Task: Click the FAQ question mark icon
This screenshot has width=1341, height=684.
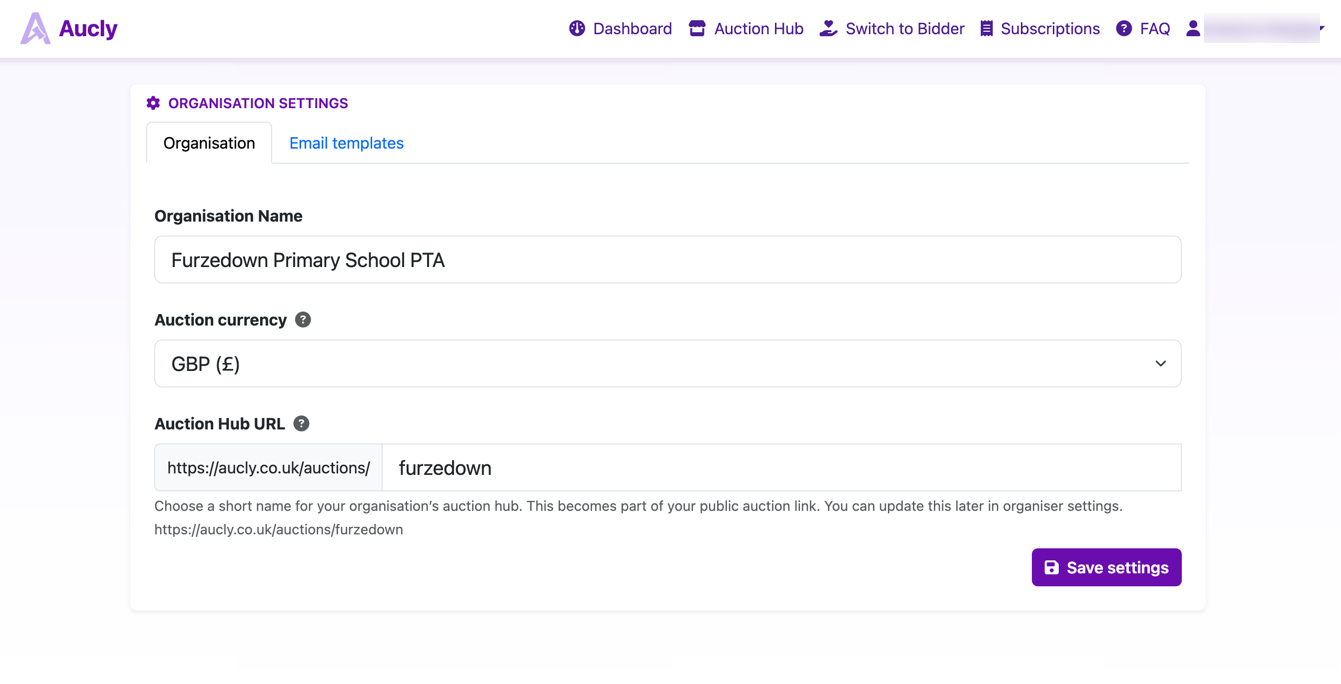Action: [x=1124, y=28]
